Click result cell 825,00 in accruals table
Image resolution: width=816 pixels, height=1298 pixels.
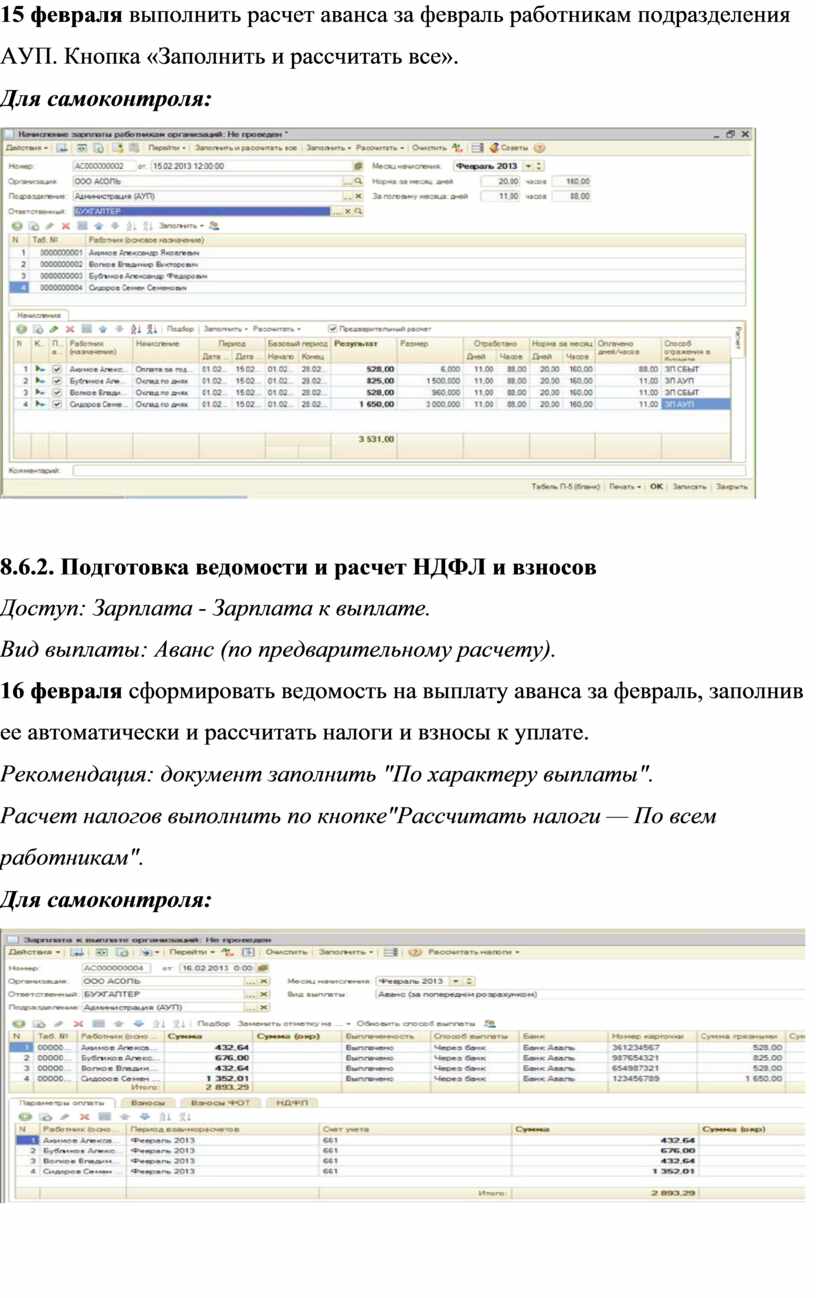pos(364,381)
